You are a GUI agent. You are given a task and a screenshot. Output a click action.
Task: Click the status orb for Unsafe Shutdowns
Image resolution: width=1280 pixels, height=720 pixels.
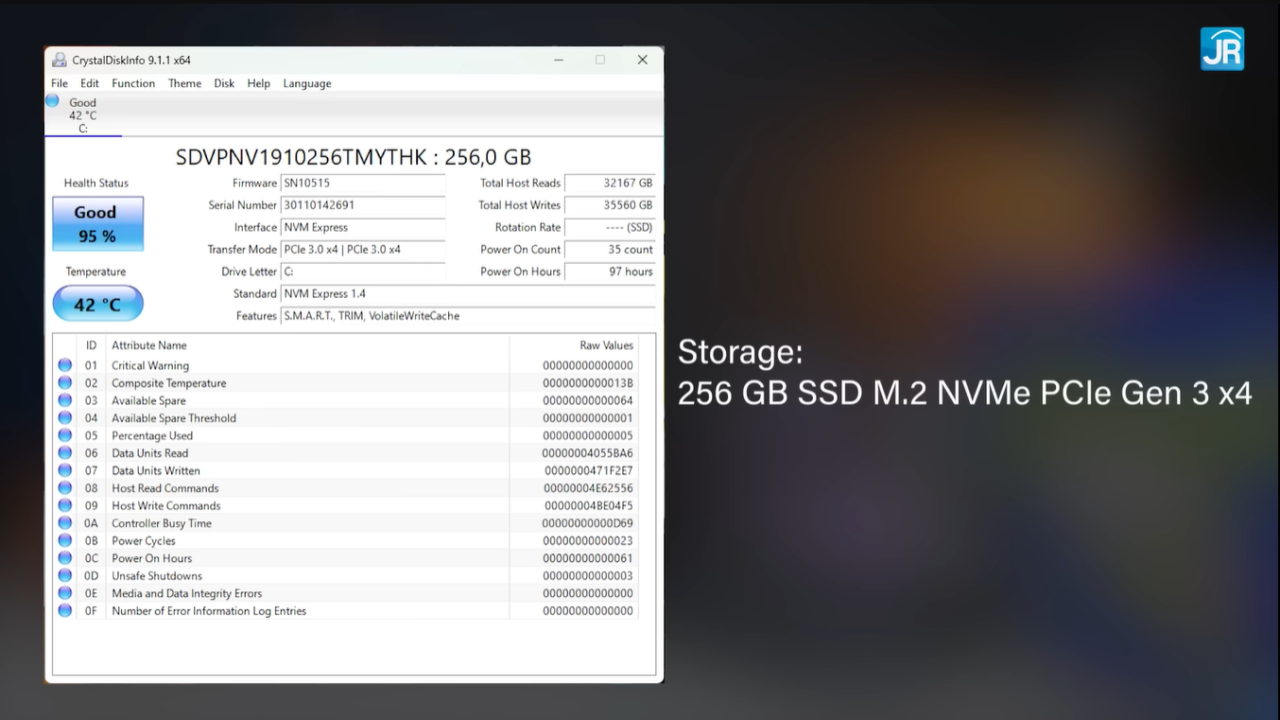click(x=65, y=575)
